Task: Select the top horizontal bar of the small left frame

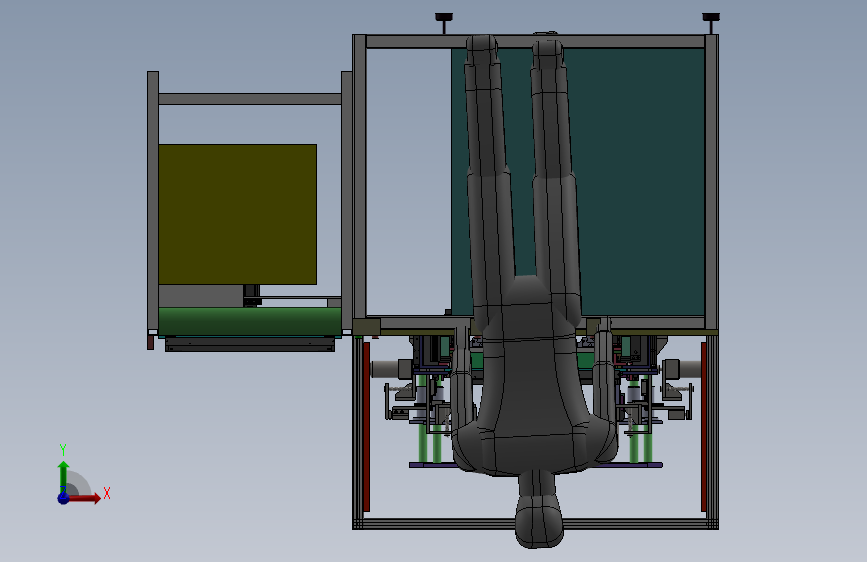Action: pos(249,99)
